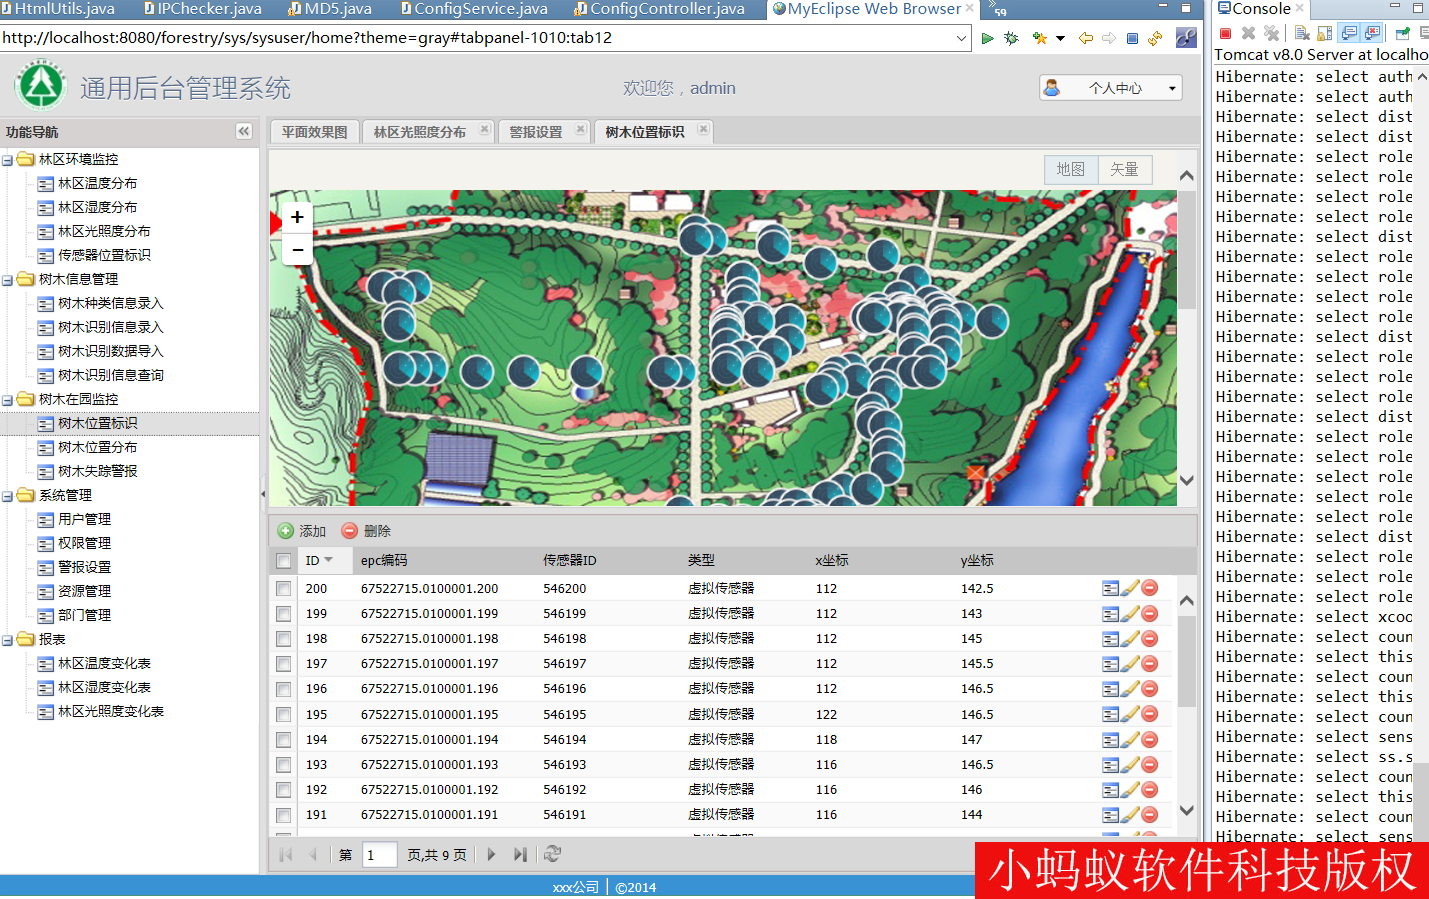
Task: Click the 添加 add button
Action: point(302,531)
